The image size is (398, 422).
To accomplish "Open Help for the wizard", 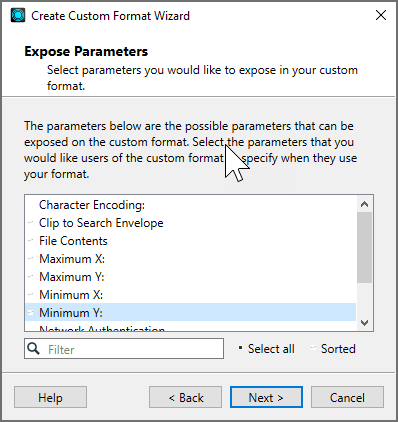I will click(50, 397).
